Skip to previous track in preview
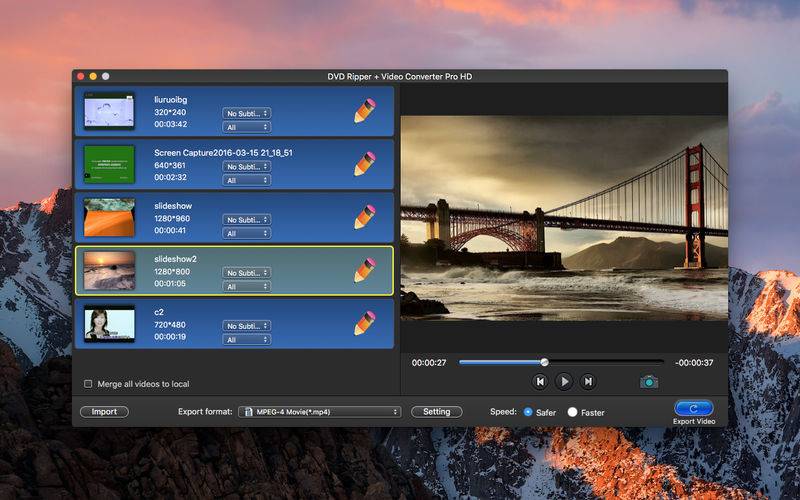Image resolution: width=800 pixels, height=500 pixels. coord(540,382)
